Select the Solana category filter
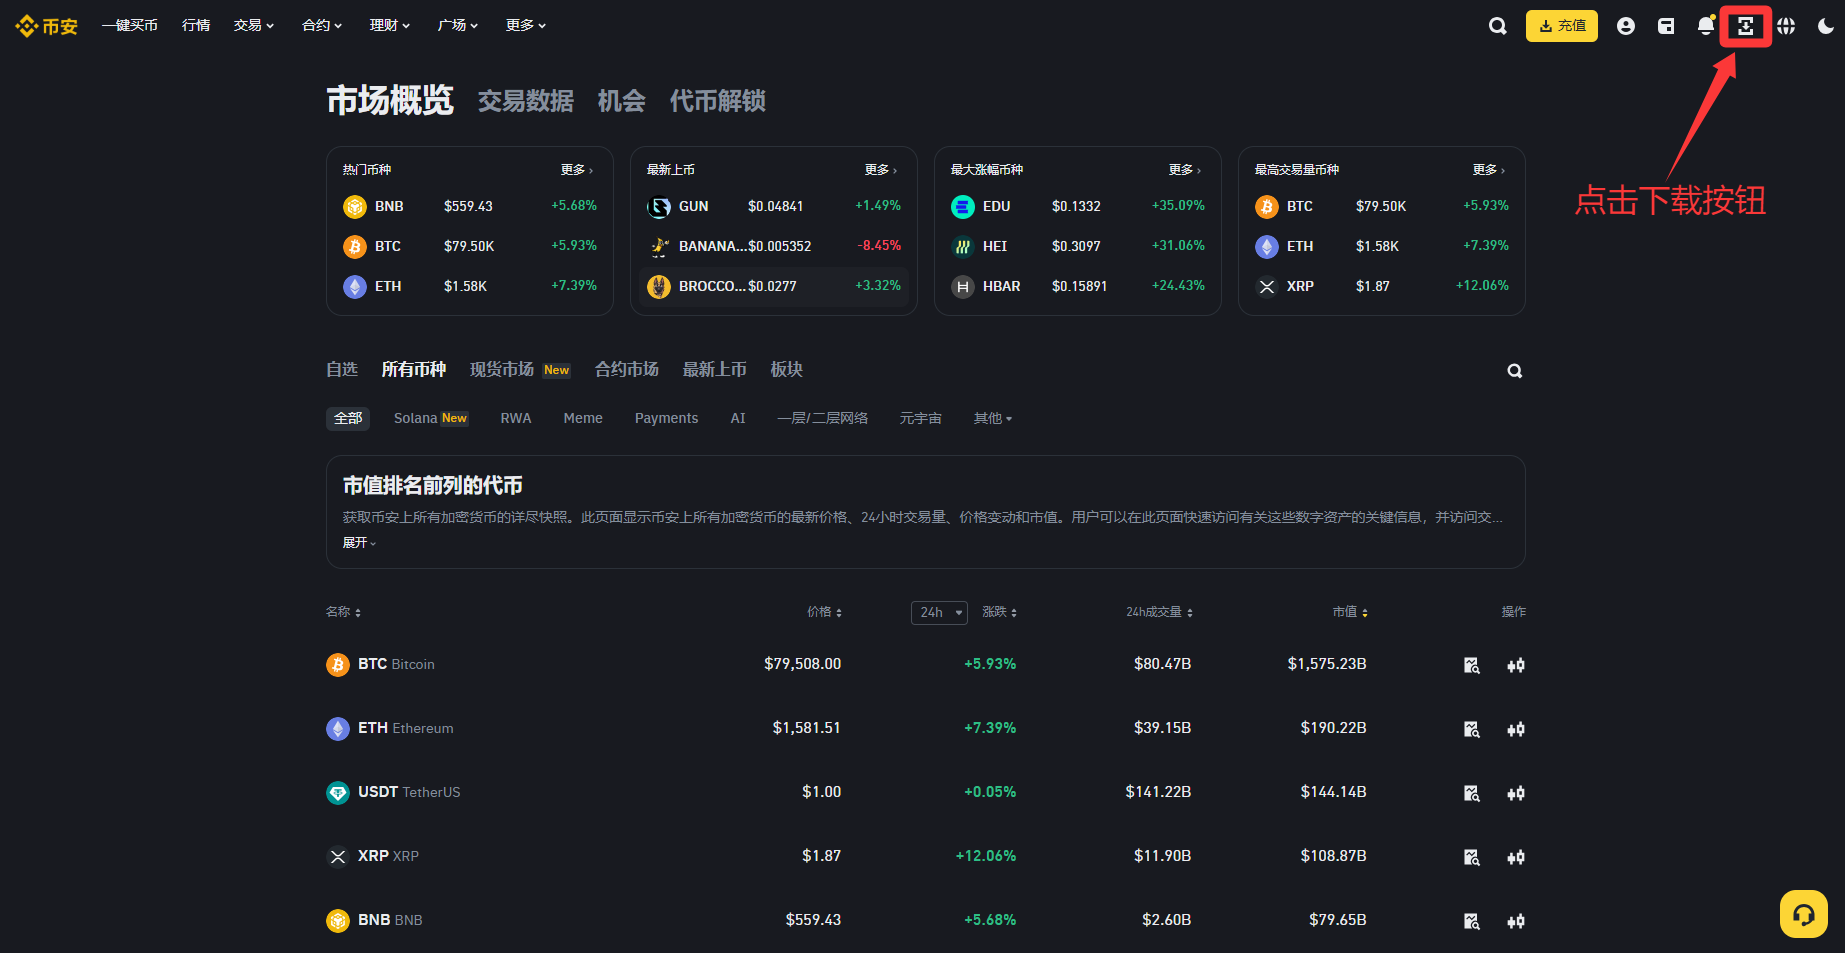Screen dimensions: 1845x953 (431, 418)
